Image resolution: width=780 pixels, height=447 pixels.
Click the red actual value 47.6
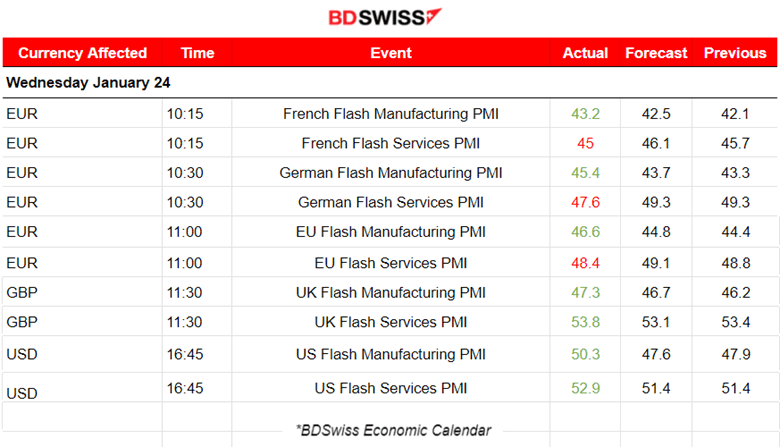[586, 202]
